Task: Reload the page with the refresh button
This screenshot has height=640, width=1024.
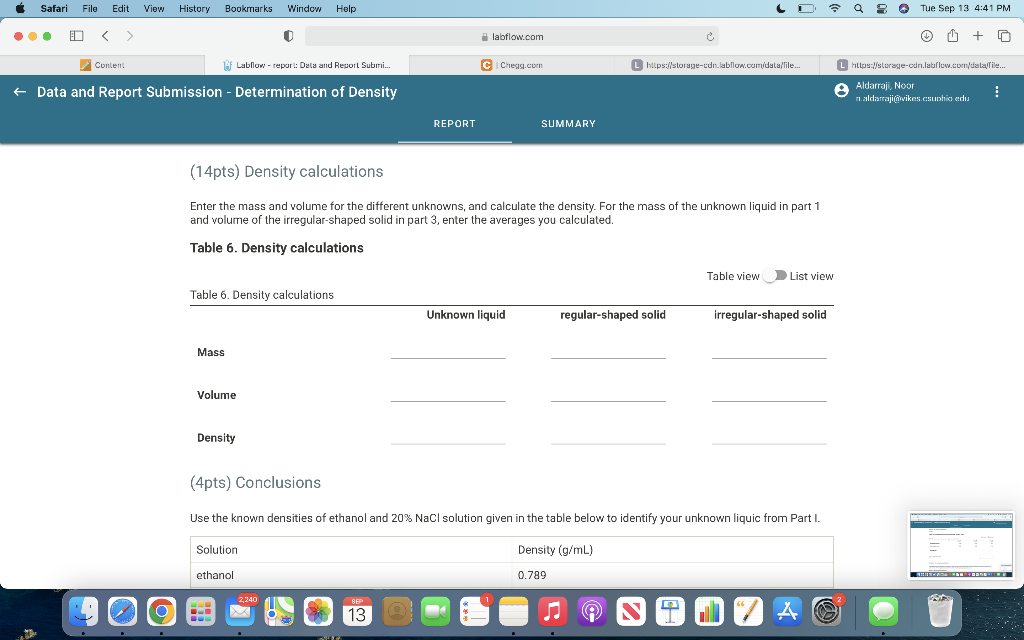Action: [708, 35]
